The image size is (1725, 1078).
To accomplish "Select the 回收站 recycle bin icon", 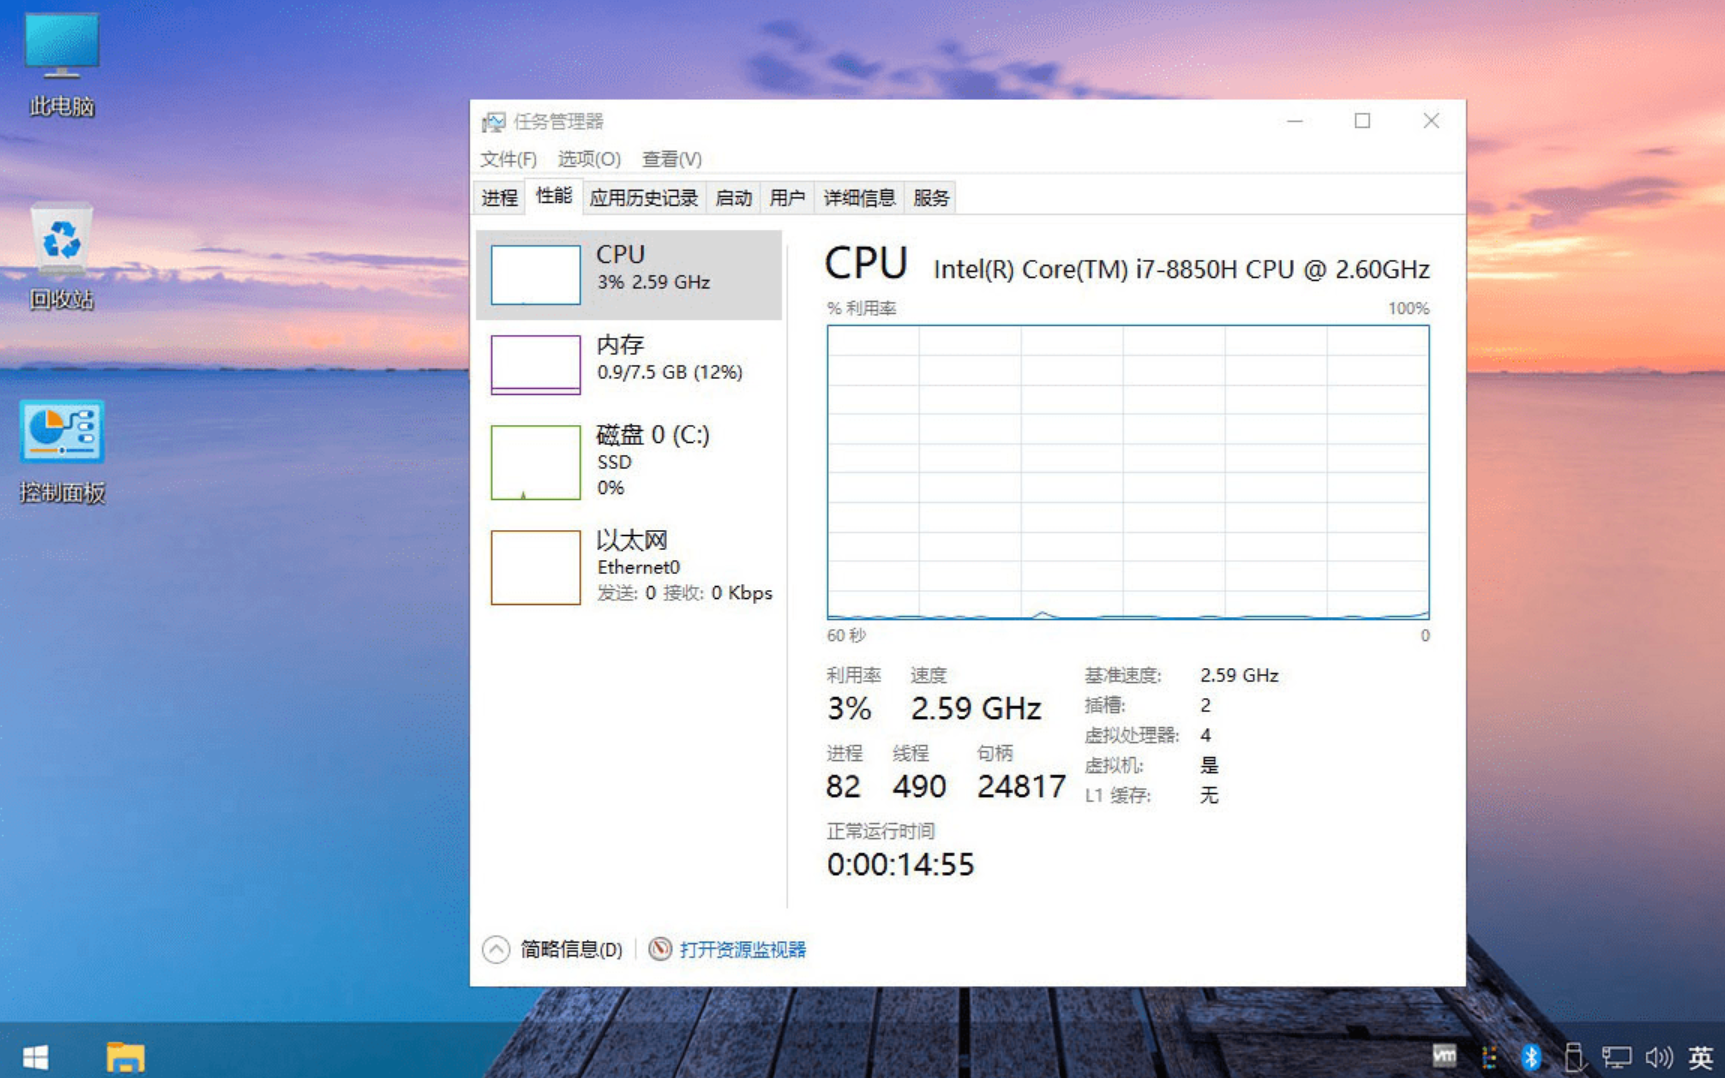I will tap(61, 257).
